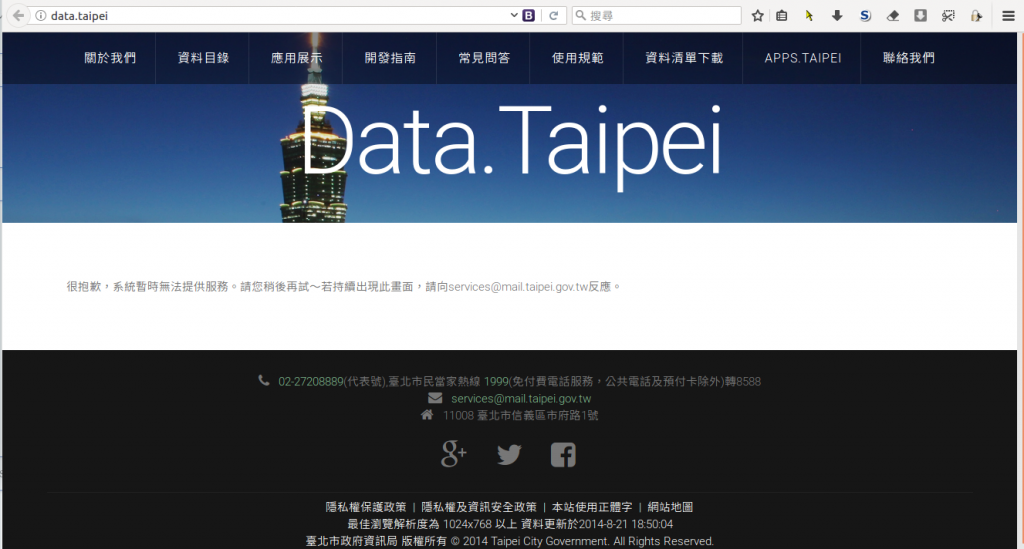Open the 資料清單下載 menu item
This screenshot has width=1024, height=549.
(684, 58)
